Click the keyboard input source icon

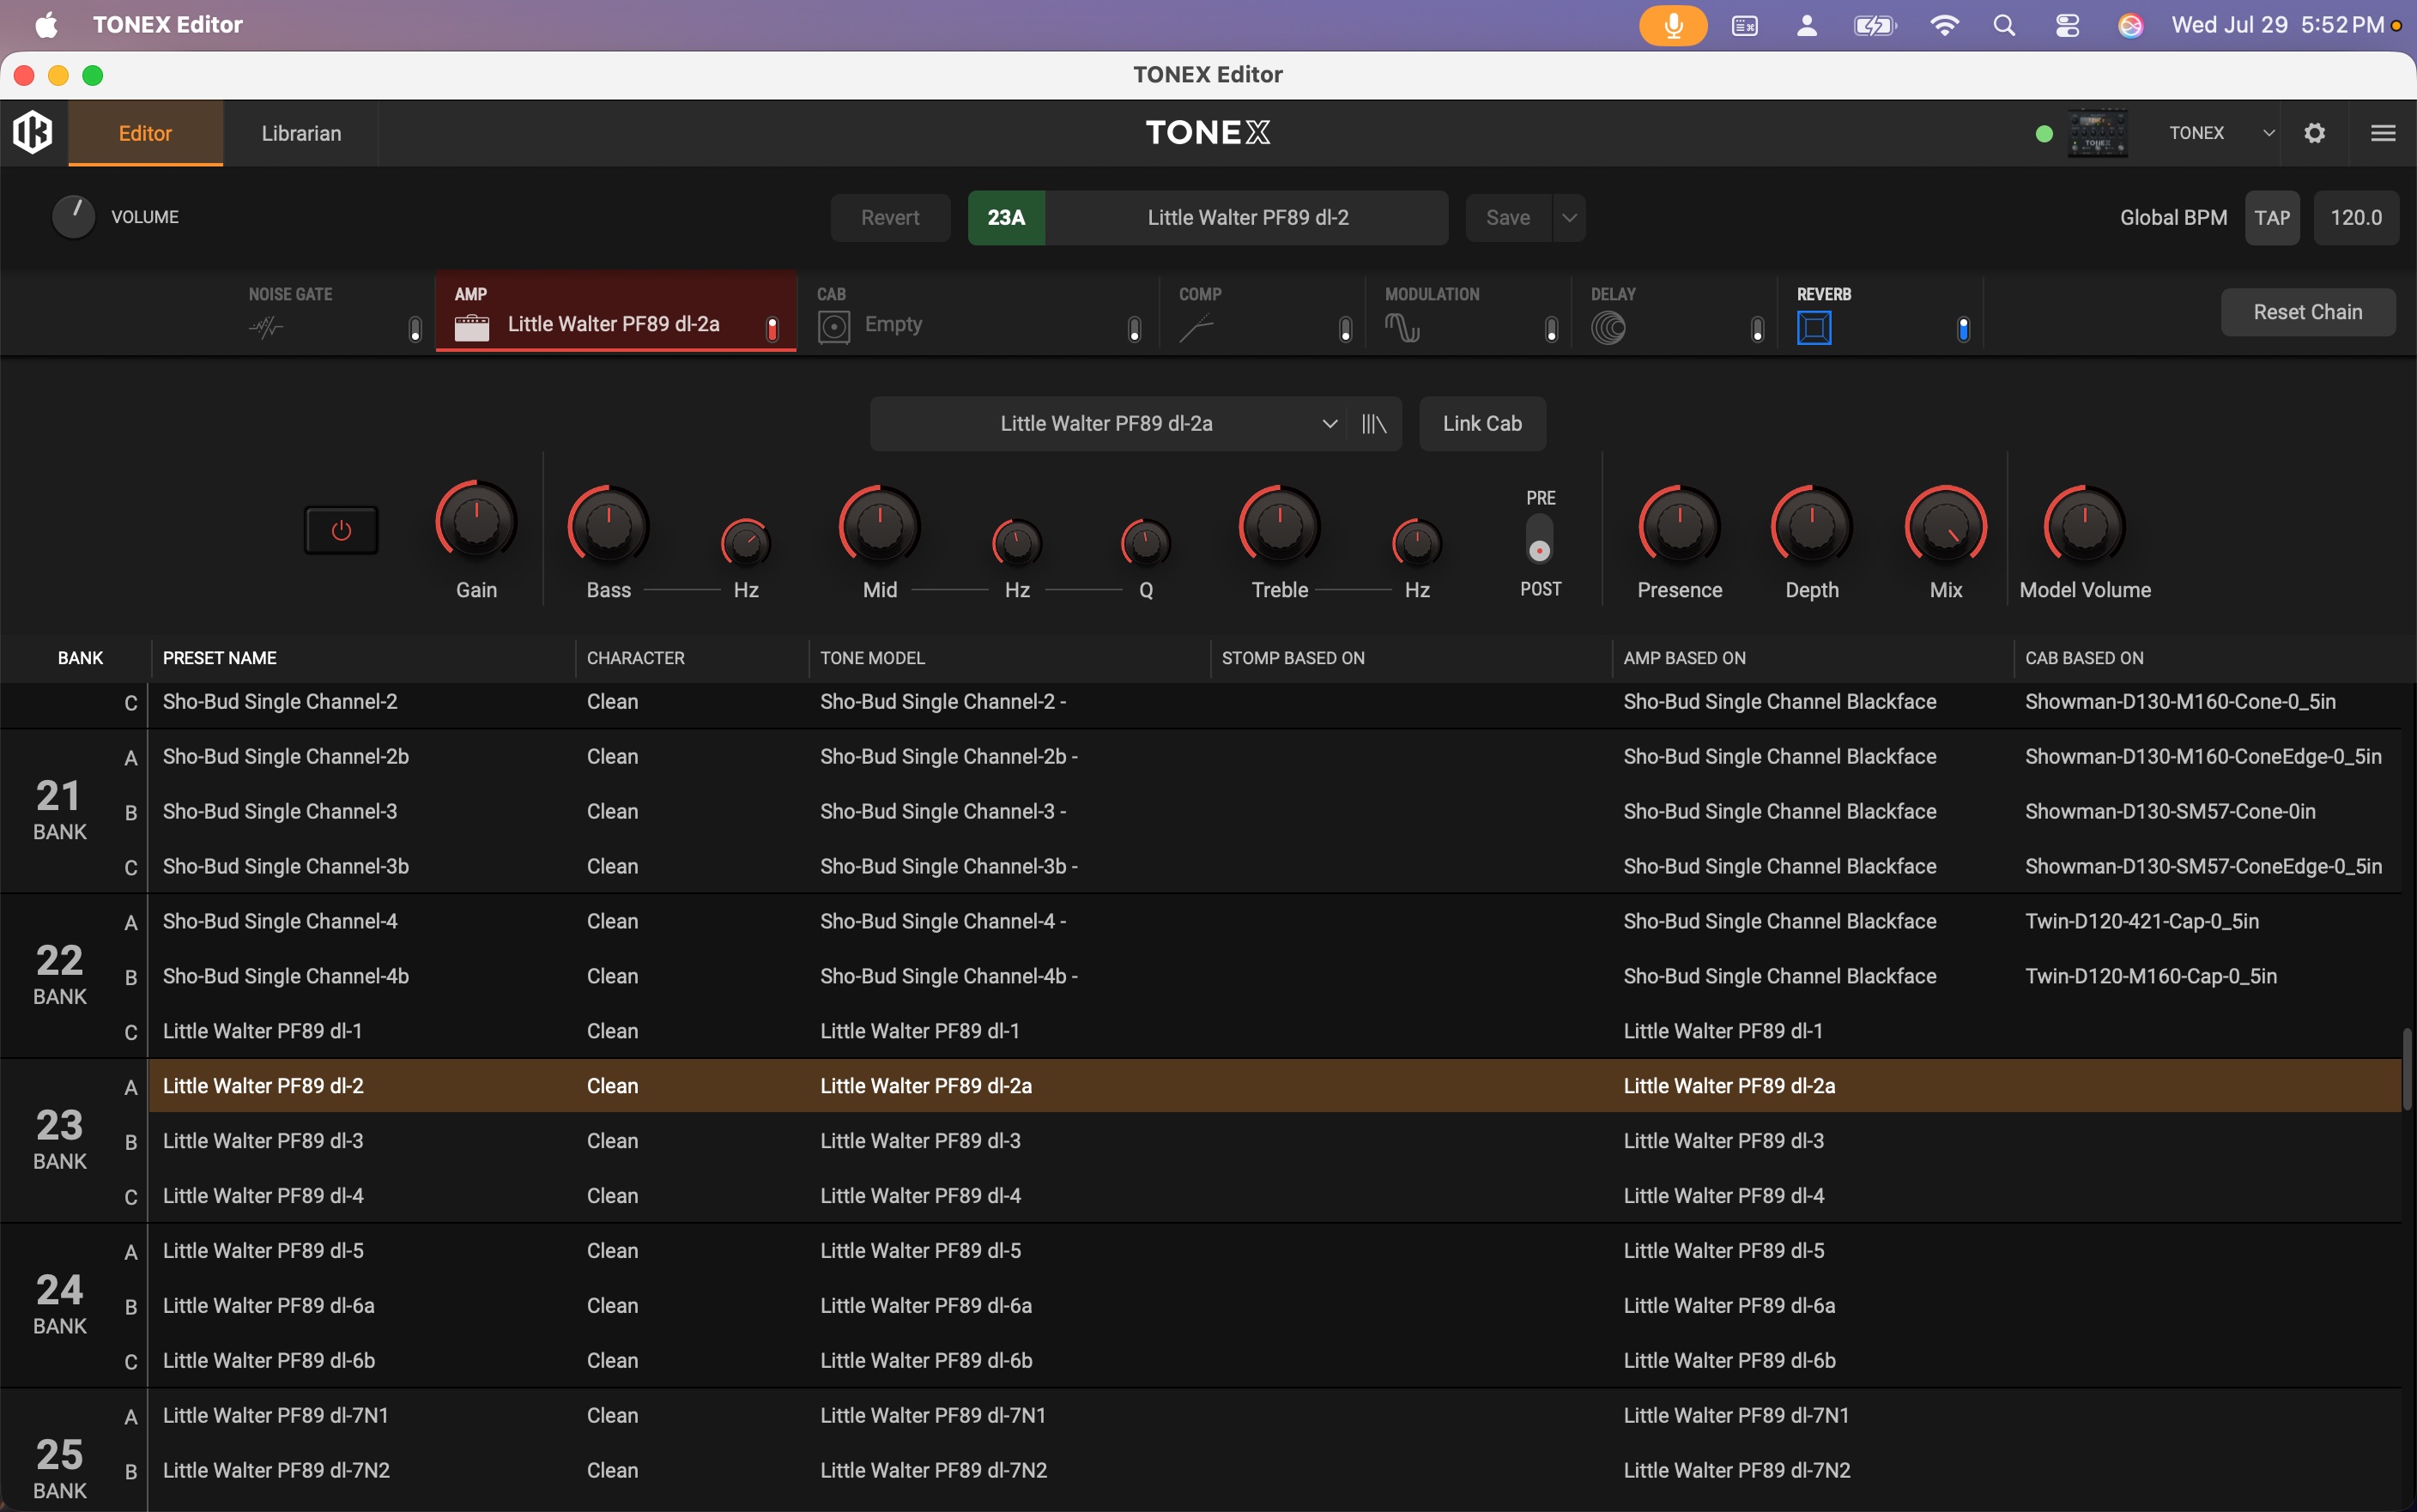(1745, 25)
